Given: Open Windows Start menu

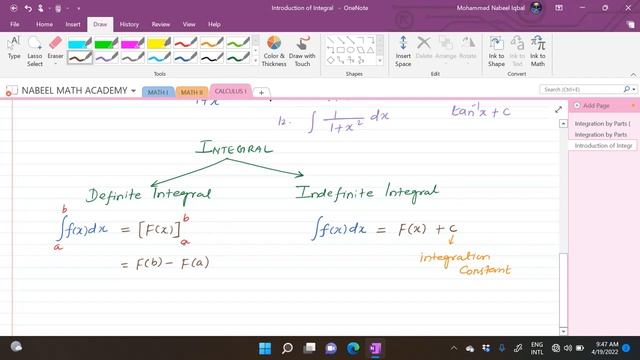Looking at the screenshot, I should click(265, 348).
